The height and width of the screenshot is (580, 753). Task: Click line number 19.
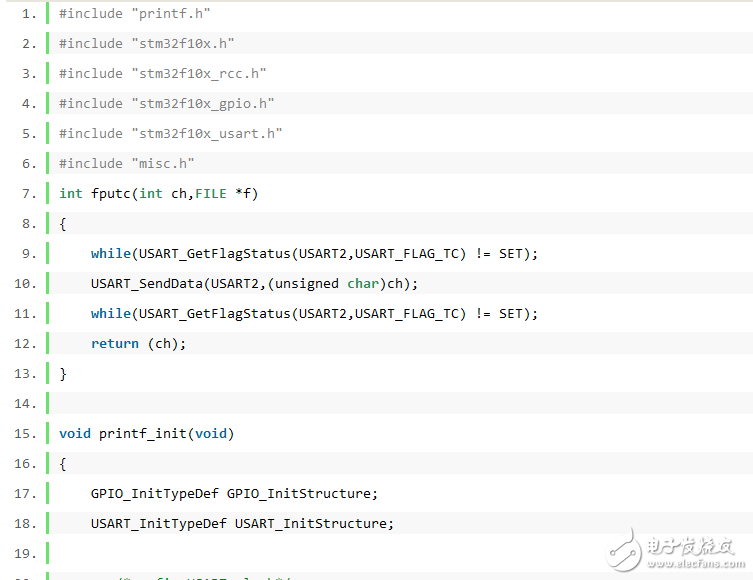[25, 554]
